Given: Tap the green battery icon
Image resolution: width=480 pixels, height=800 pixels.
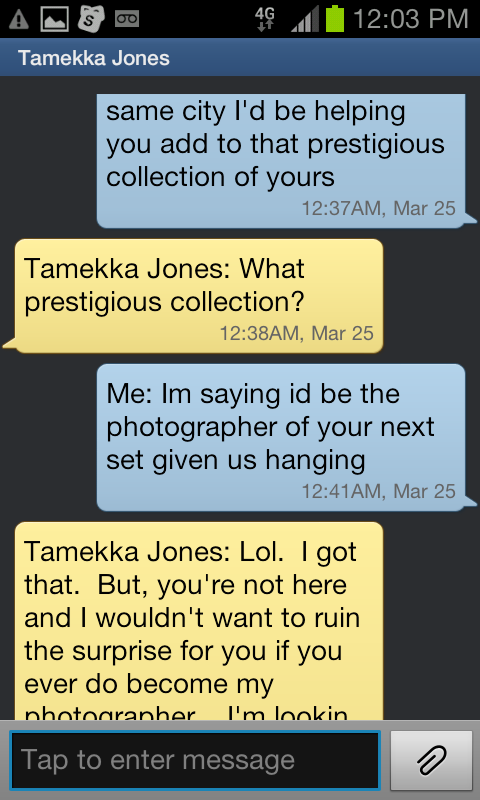Looking at the screenshot, I should pos(335,18).
